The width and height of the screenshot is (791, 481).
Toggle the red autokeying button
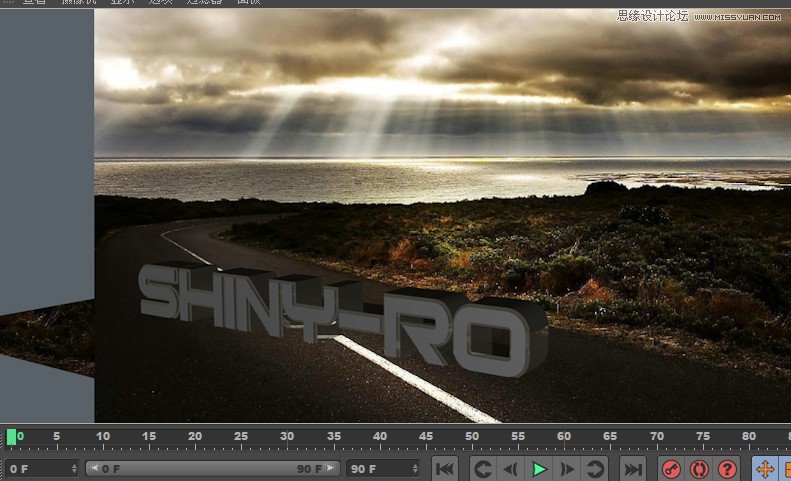click(x=699, y=469)
